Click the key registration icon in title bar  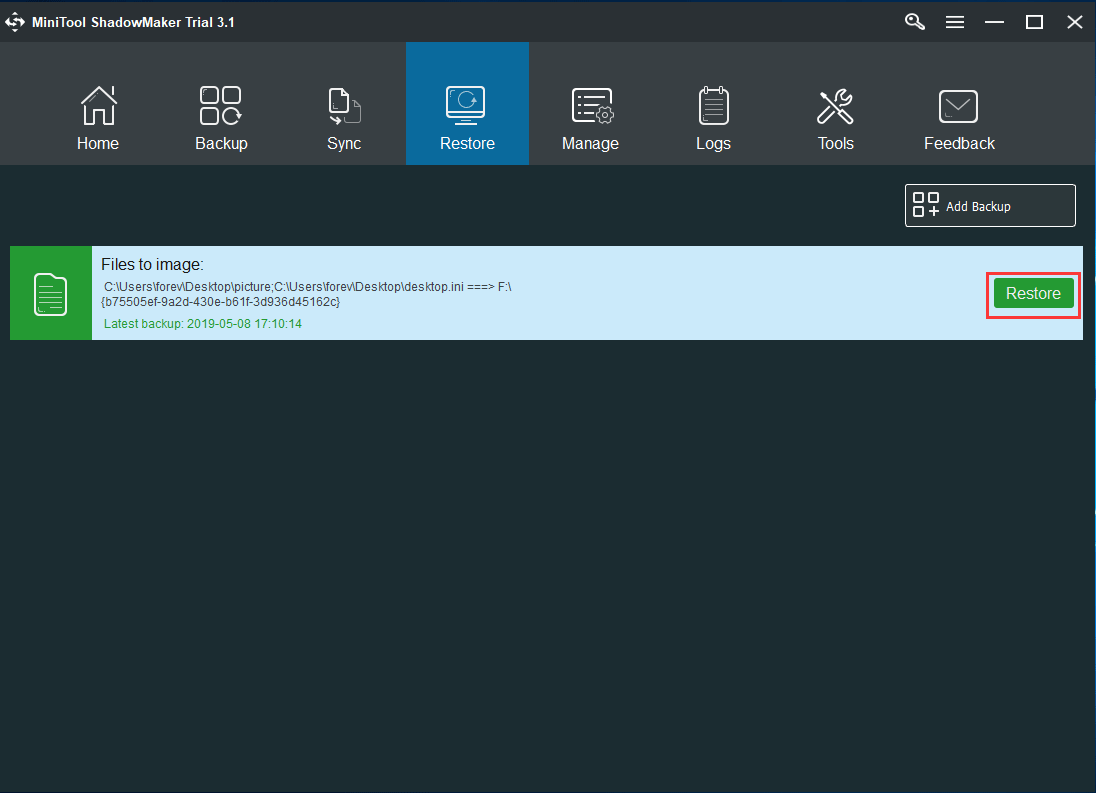[915, 21]
